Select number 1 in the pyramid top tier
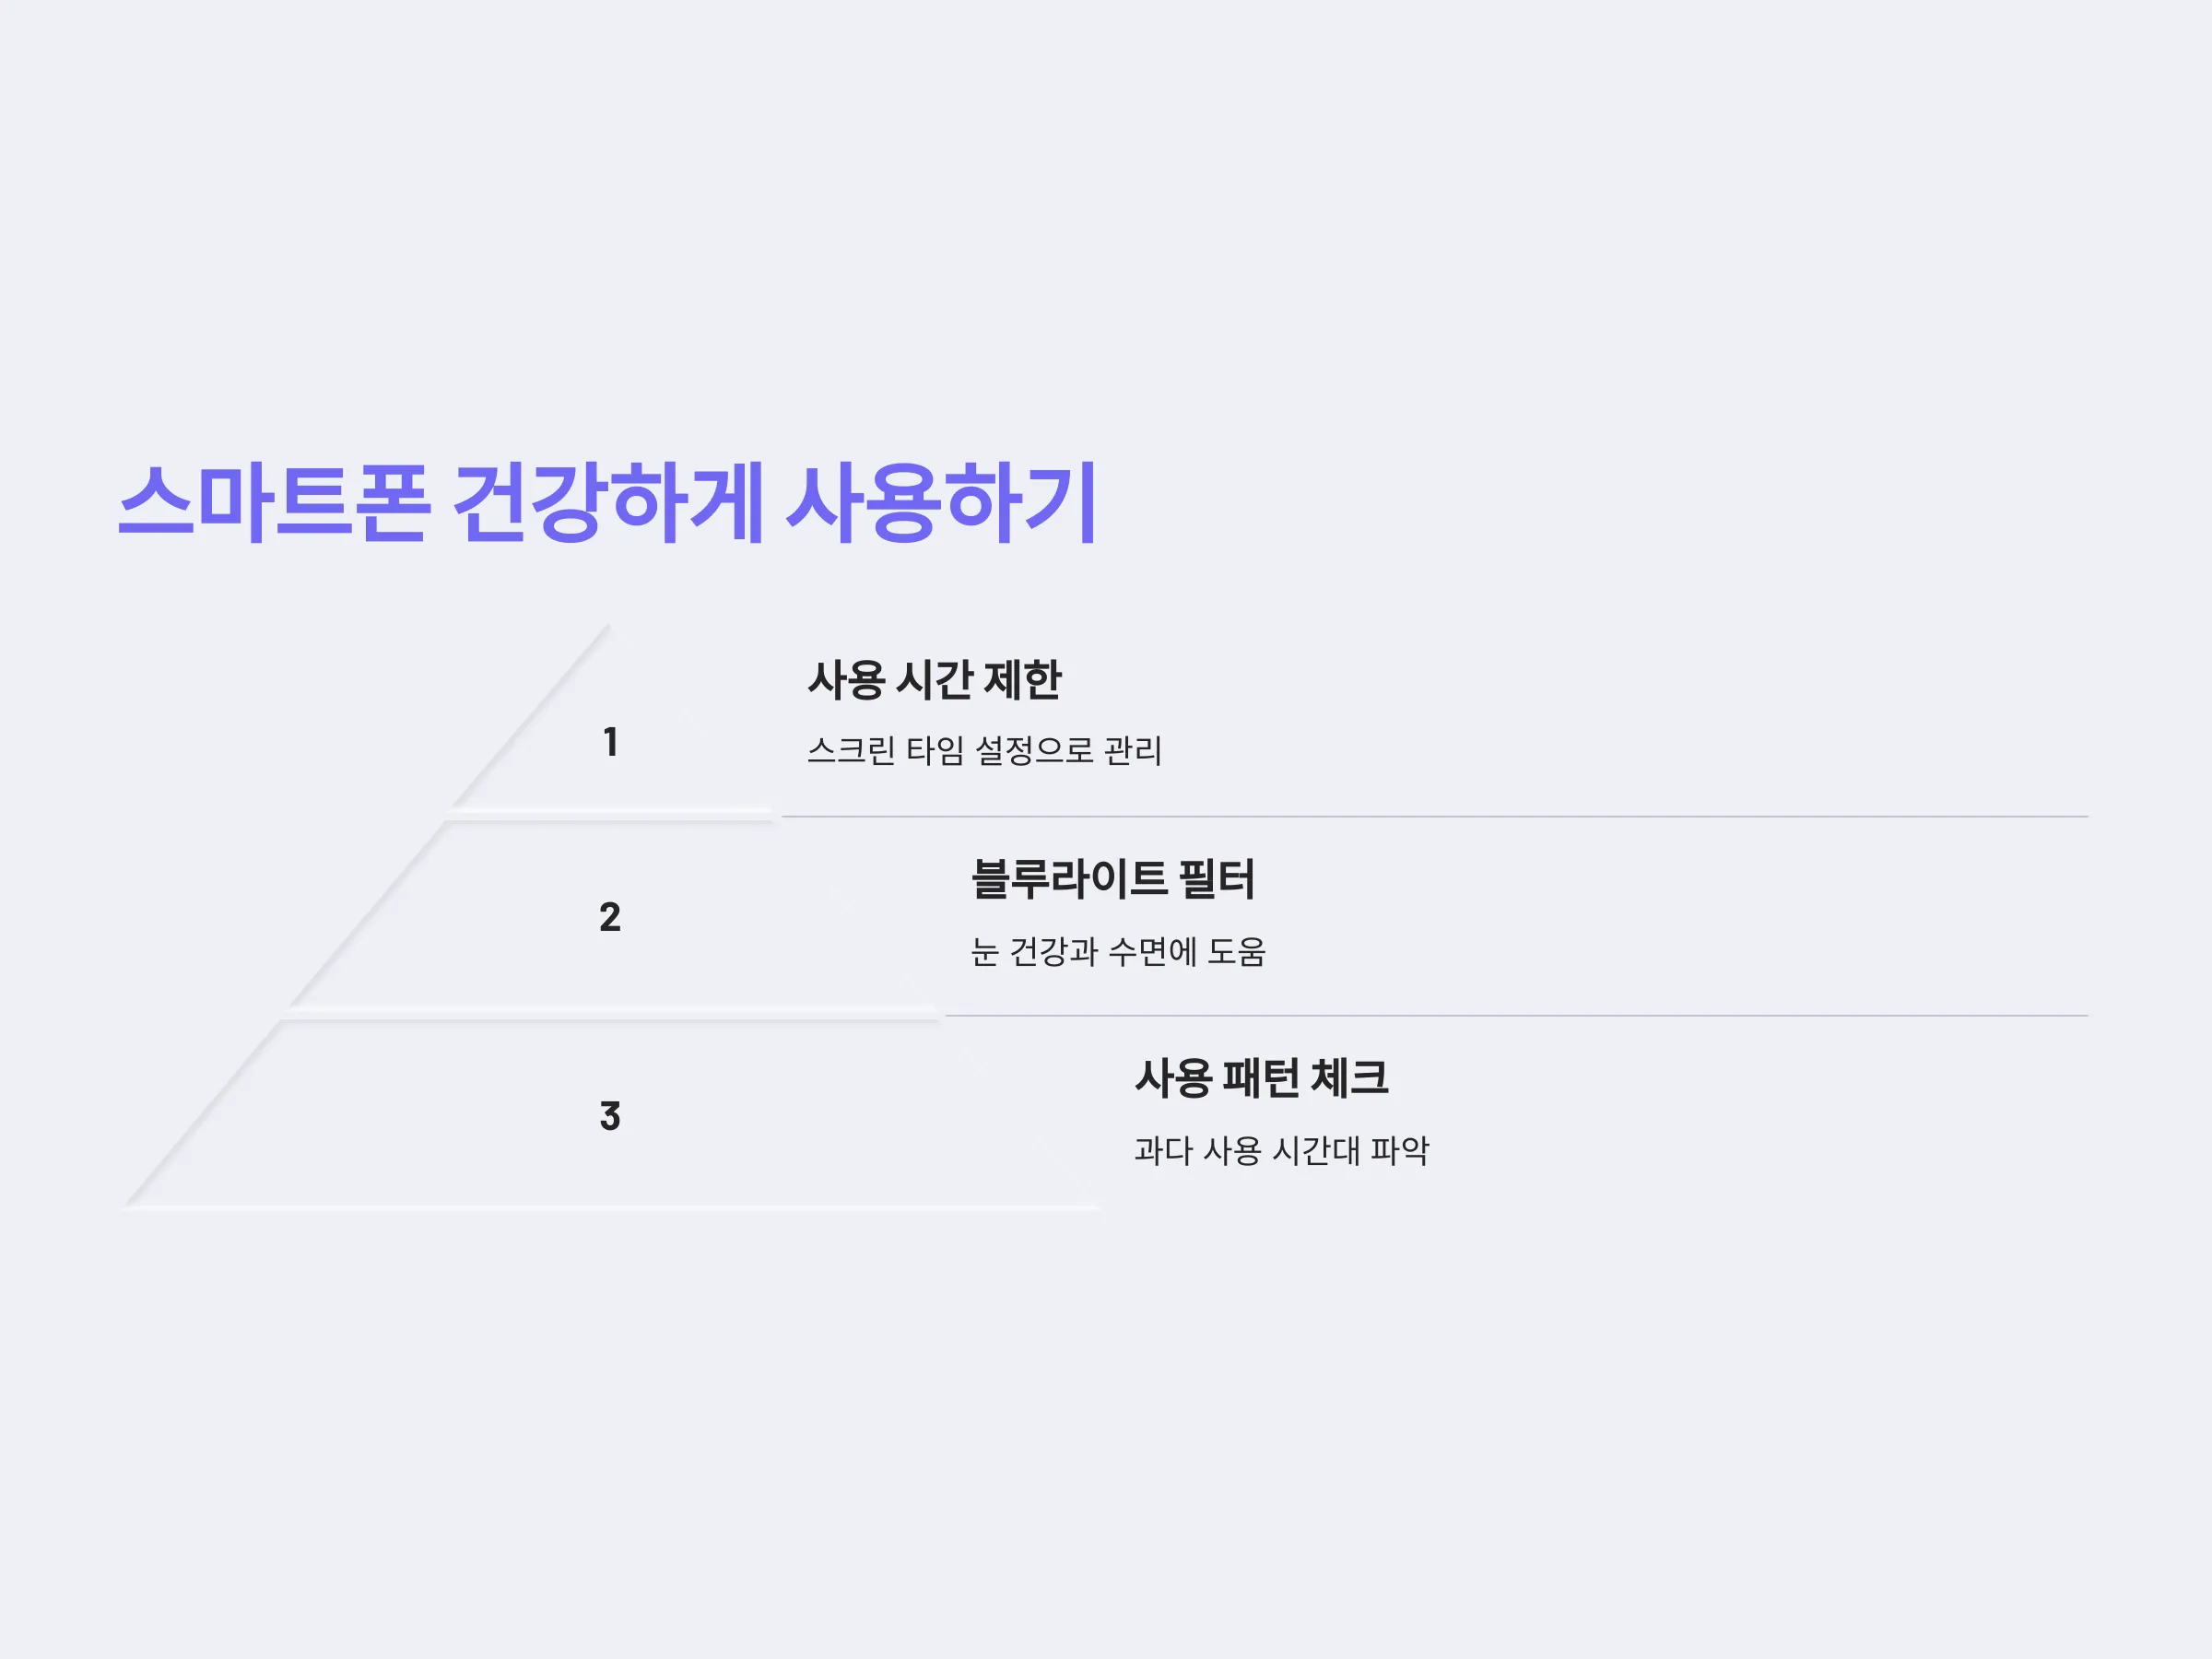The height and width of the screenshot is (1659, 2212). tap(610, 742)
